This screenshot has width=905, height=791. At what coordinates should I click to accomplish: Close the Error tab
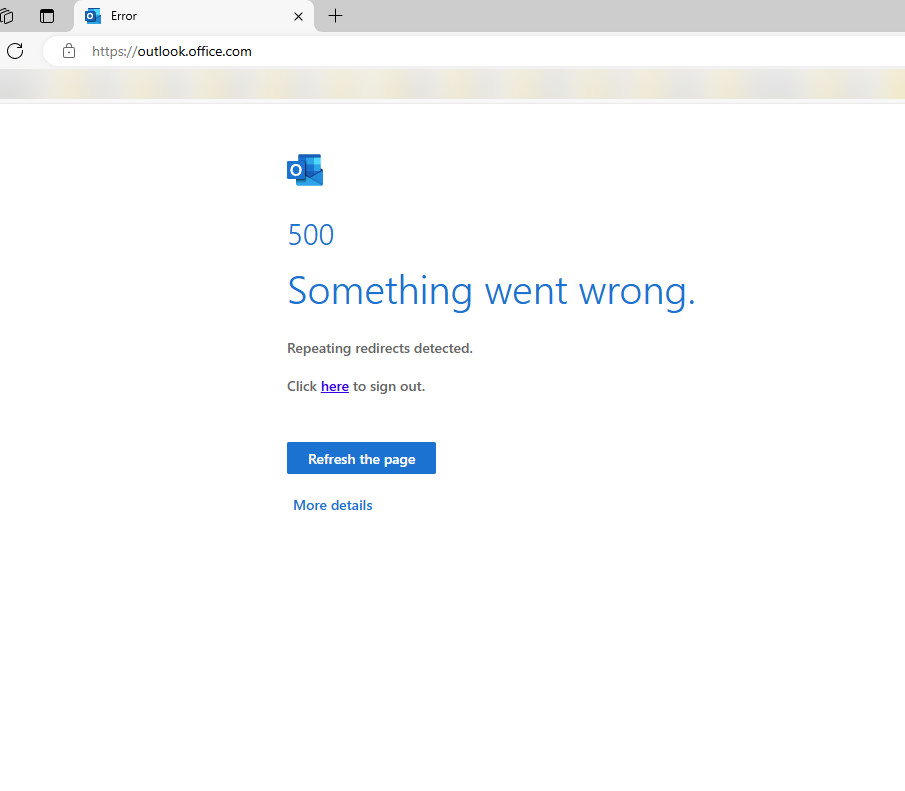click(x=298, y=16)
